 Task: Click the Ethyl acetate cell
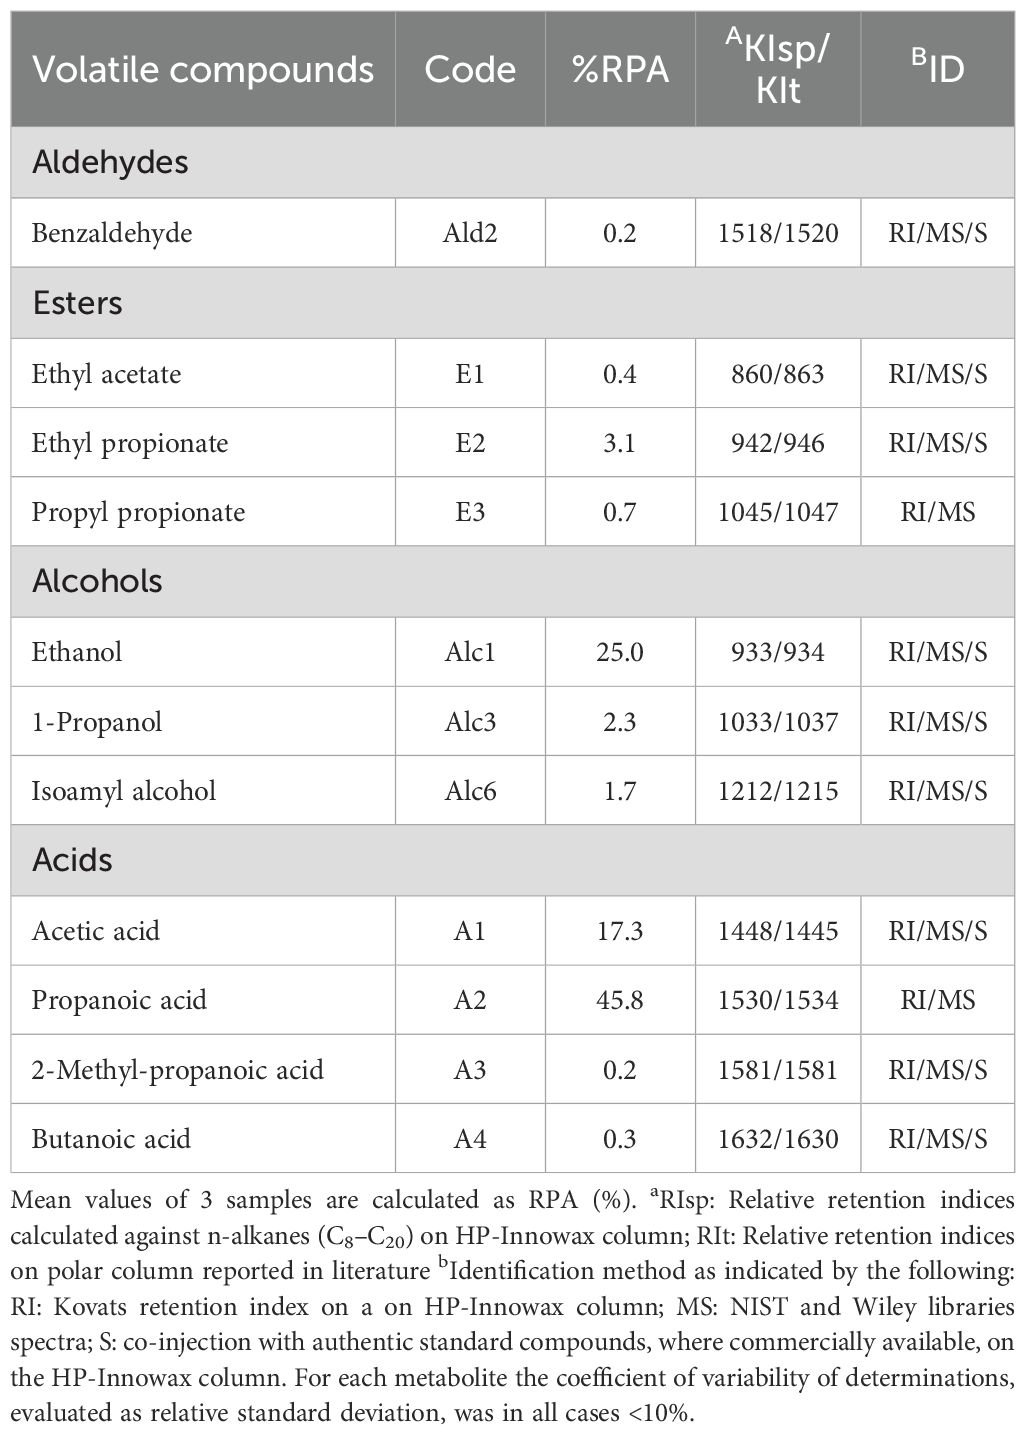point(106,374)
